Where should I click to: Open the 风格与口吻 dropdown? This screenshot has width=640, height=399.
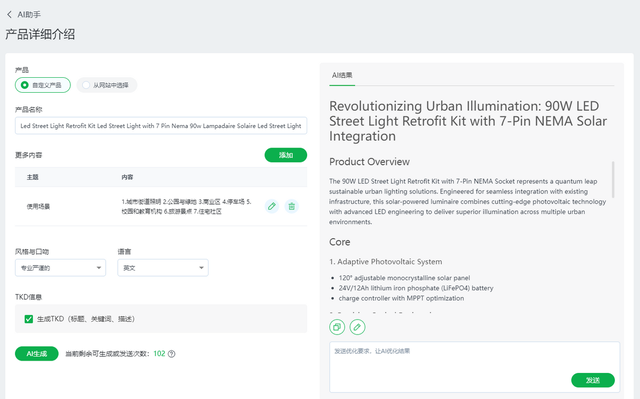coord(60,268)
